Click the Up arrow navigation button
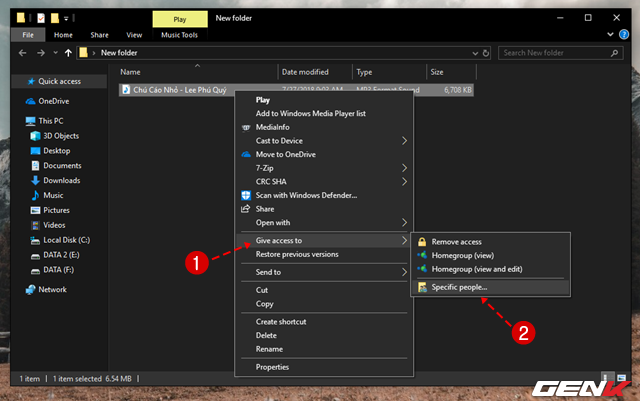Screen dimensions: 640x401 pos(67,52)
